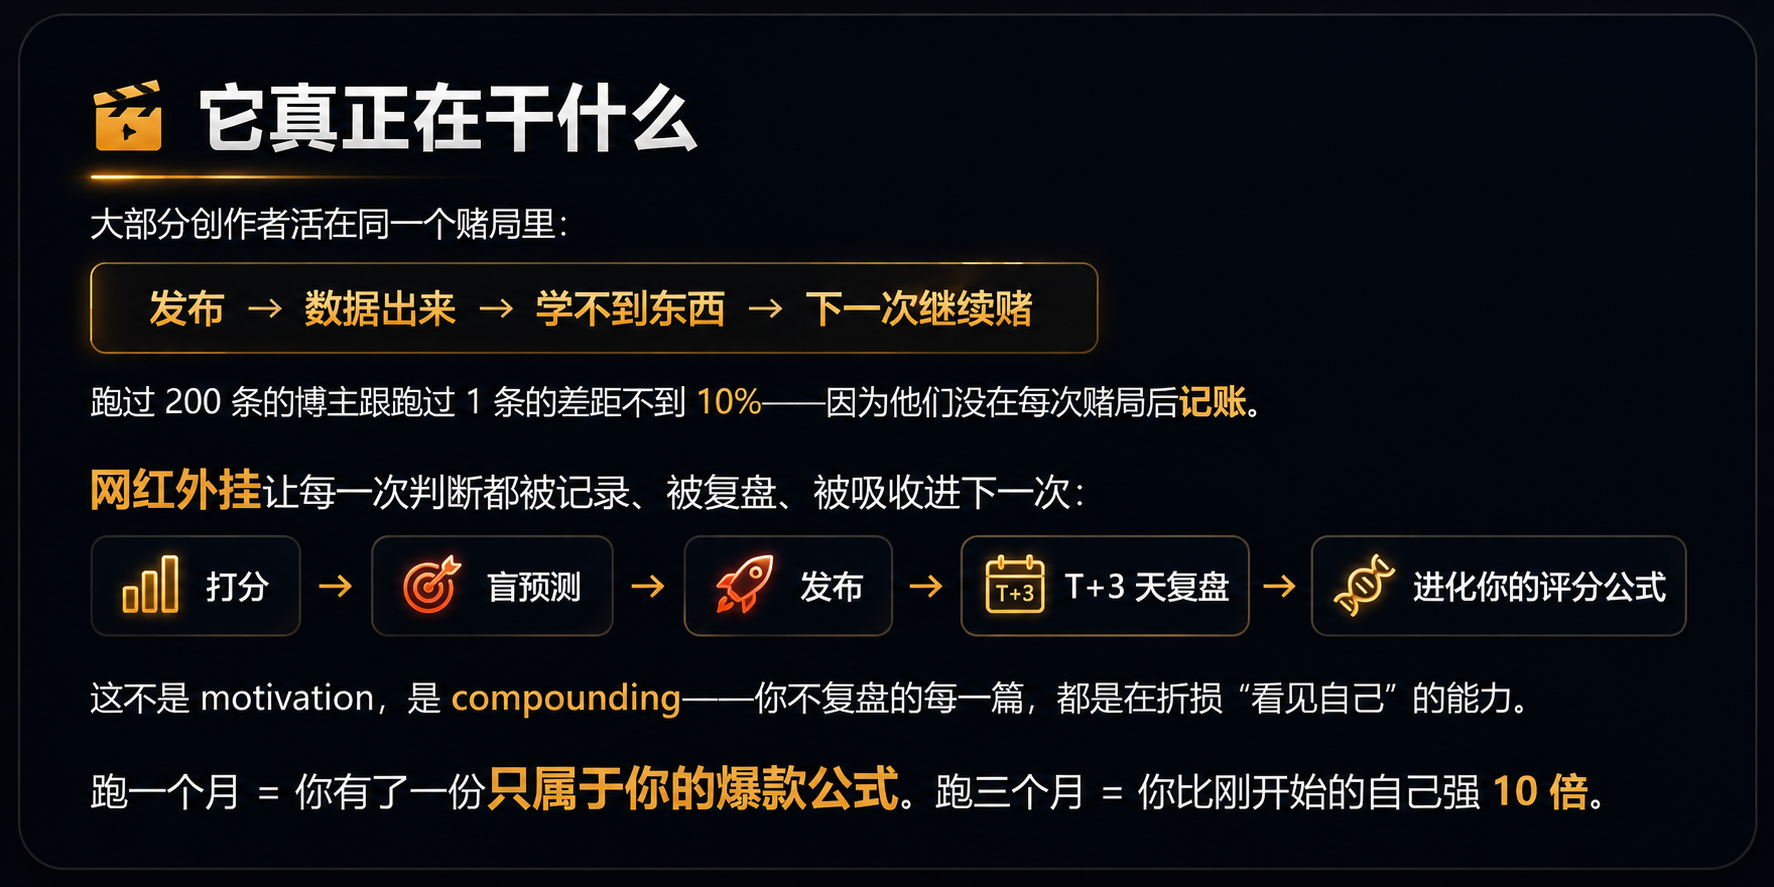Select the 盲预测 step label
The width and height of the screenshot is (1774, 887).
[x=534, y=587]
